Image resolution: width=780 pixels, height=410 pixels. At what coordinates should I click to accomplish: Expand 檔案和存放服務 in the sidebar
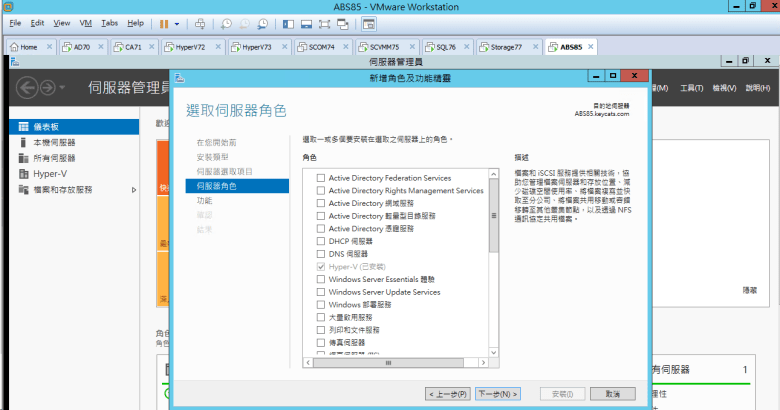pyautogui.click(x=134, y=189)
